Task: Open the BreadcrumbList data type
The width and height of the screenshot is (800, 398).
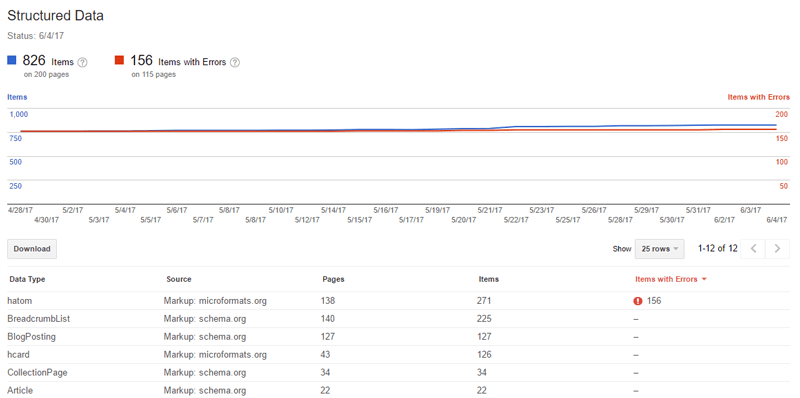Action: [39, 319]
